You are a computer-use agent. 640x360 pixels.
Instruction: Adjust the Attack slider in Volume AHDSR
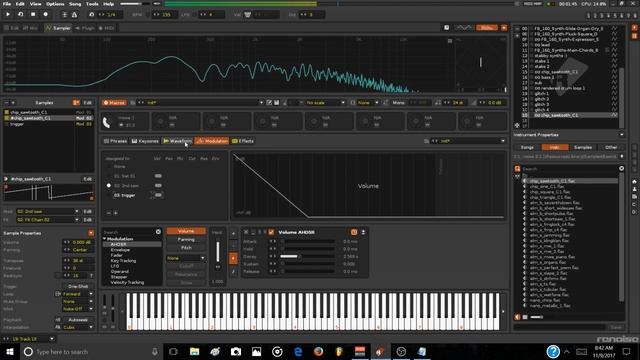click(x=308, y=241)
